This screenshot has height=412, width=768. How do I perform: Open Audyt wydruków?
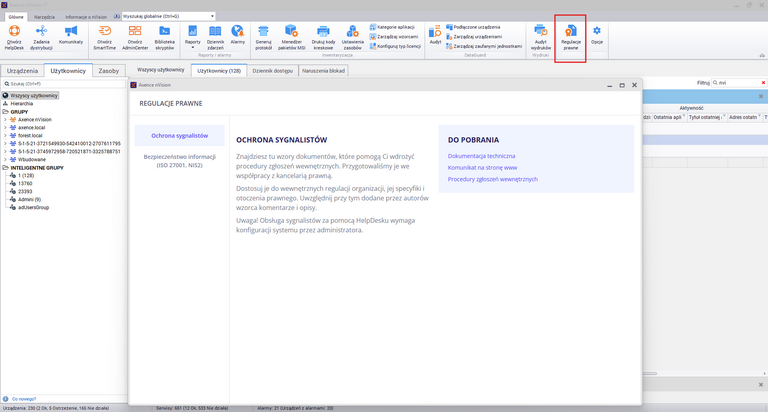[x=541, y=37]
